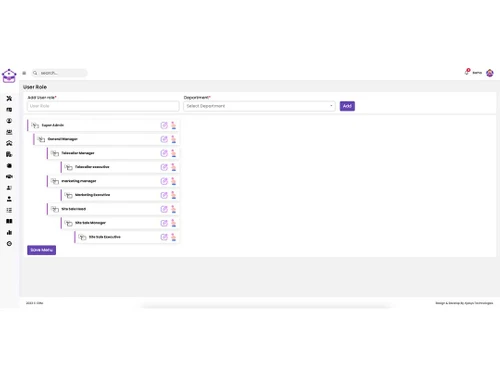Open the map icon in sidebar
The height and width of the screenshot is (375, 500).
9,110
